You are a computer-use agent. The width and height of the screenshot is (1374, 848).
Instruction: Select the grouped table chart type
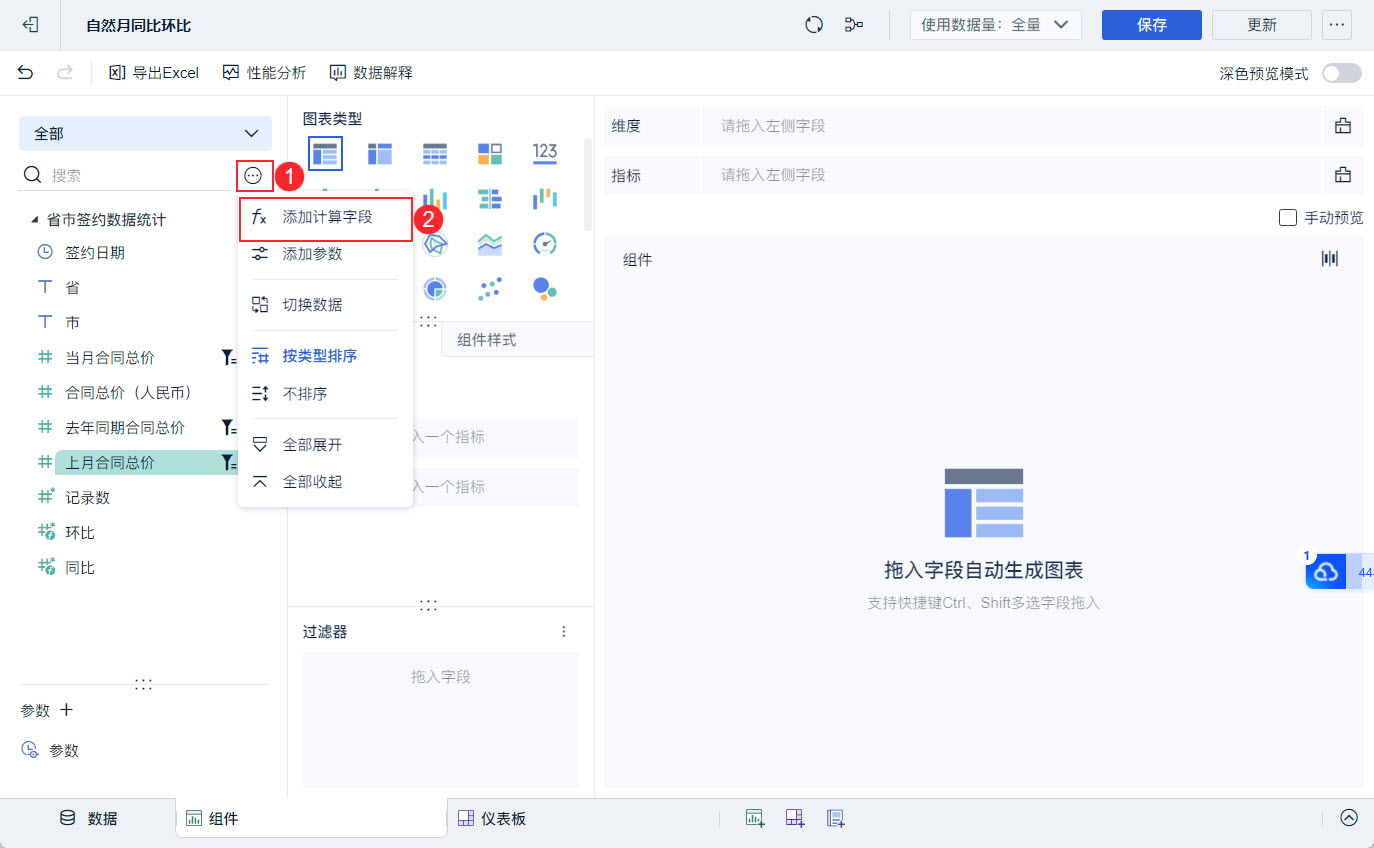point(325,153)
